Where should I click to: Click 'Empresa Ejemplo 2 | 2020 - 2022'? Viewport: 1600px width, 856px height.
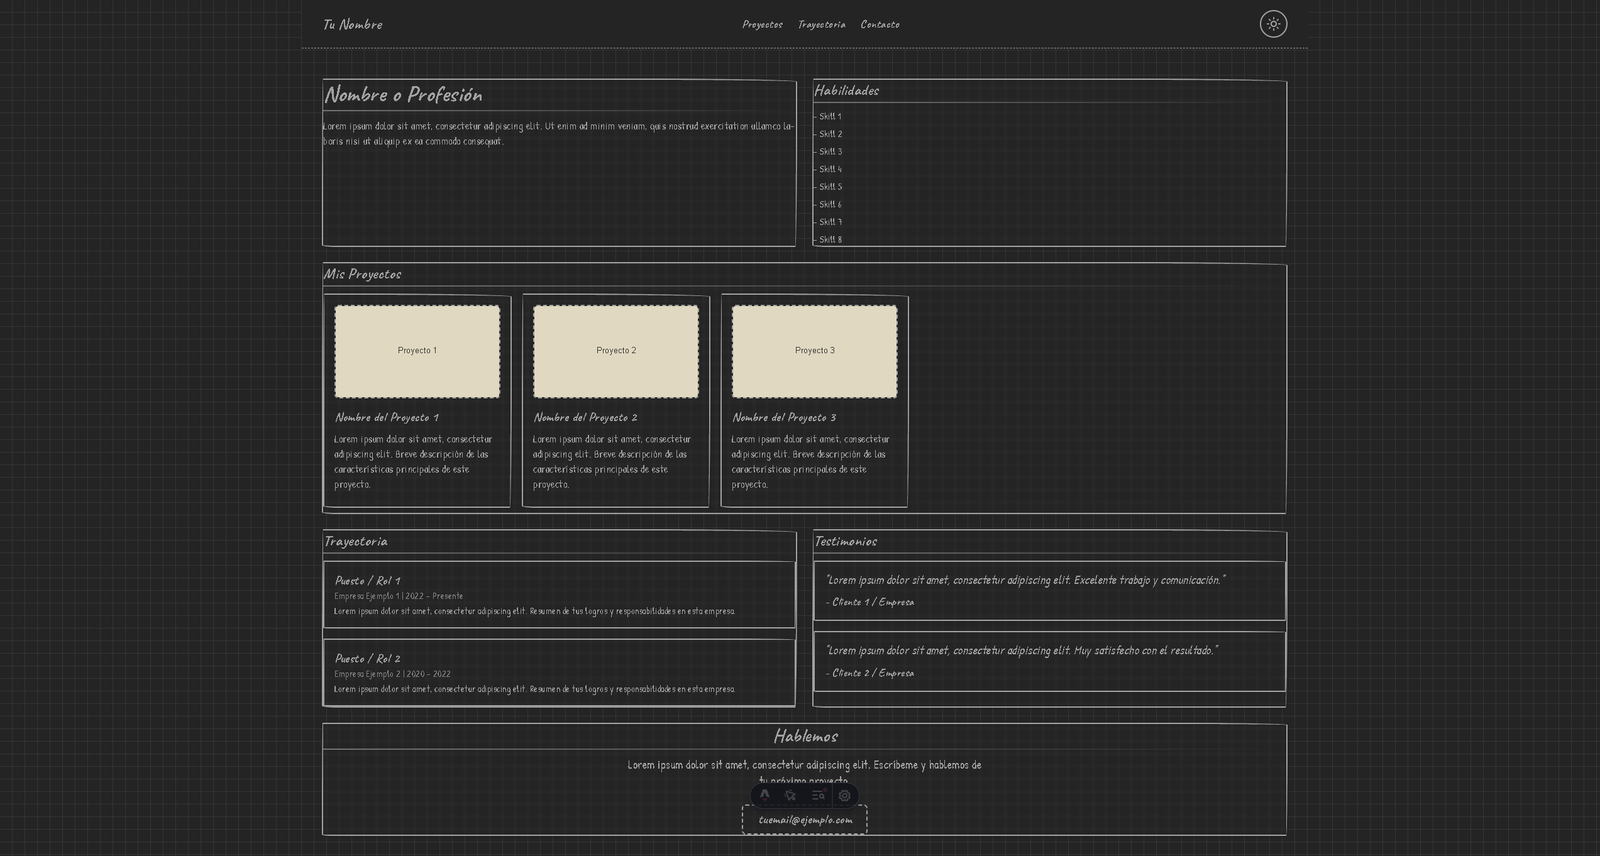pos(392,674)
